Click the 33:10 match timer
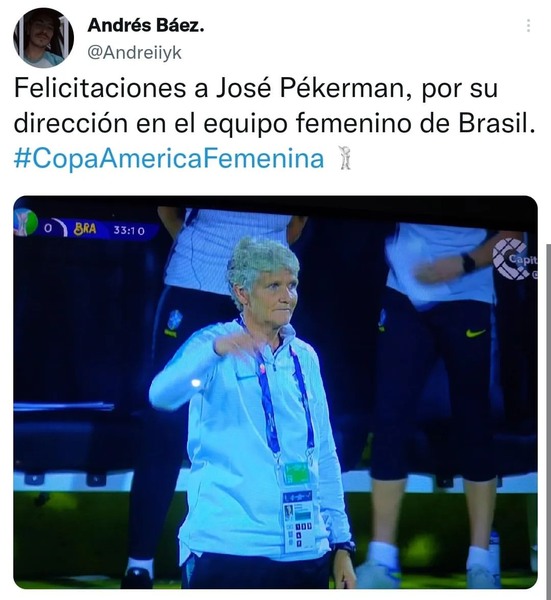 [129, 230]
